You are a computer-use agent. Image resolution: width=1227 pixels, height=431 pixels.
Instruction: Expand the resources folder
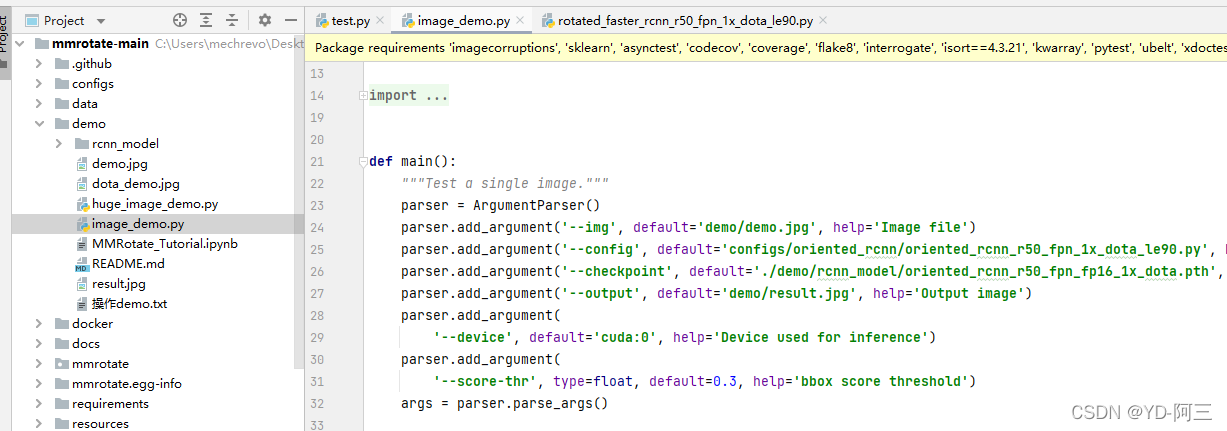click(39, 424)
